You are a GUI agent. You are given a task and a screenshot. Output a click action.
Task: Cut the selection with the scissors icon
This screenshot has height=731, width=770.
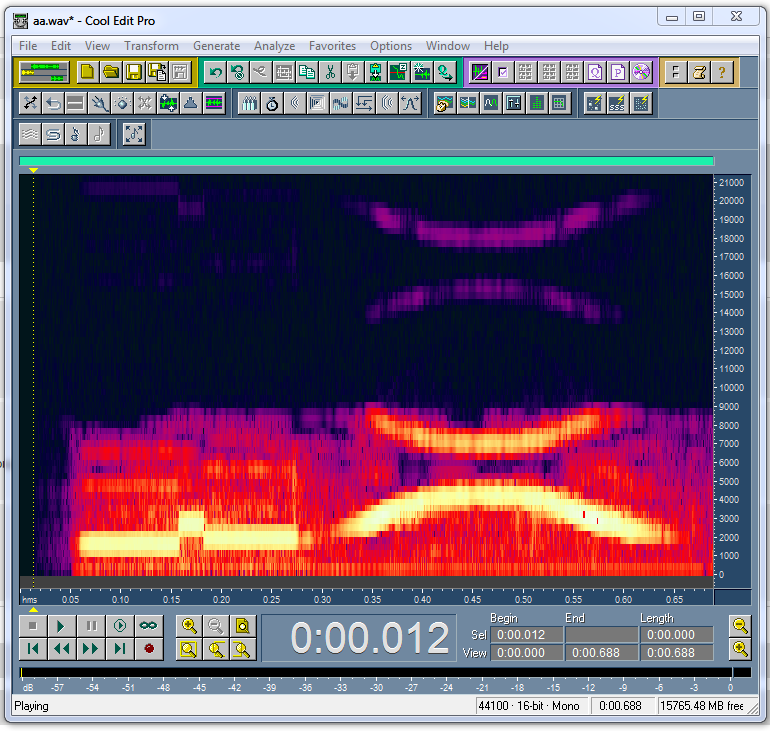329,72
